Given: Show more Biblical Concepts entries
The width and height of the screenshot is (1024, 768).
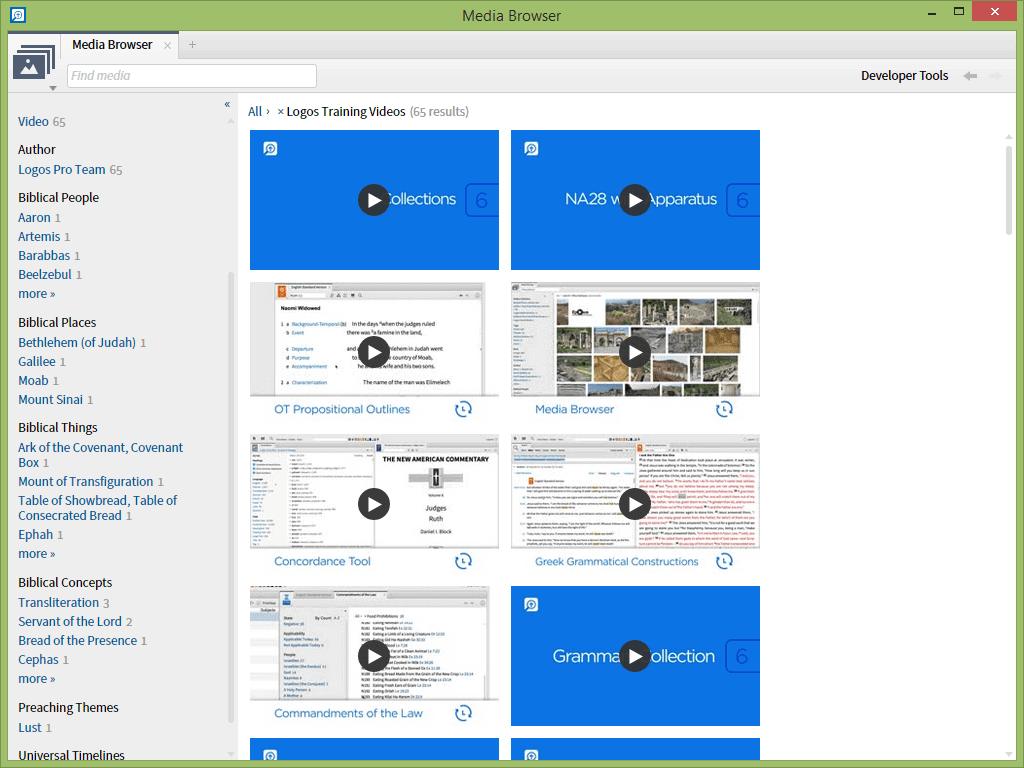Looking at the screenshot, I should point(36,679).
